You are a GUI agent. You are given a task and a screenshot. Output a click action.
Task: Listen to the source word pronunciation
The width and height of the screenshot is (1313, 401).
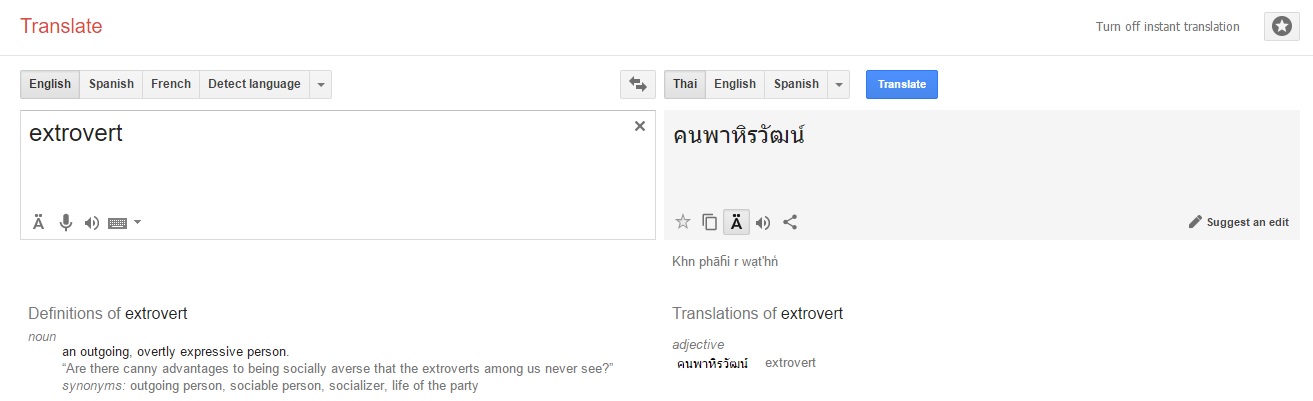click(x=92, y=222)
